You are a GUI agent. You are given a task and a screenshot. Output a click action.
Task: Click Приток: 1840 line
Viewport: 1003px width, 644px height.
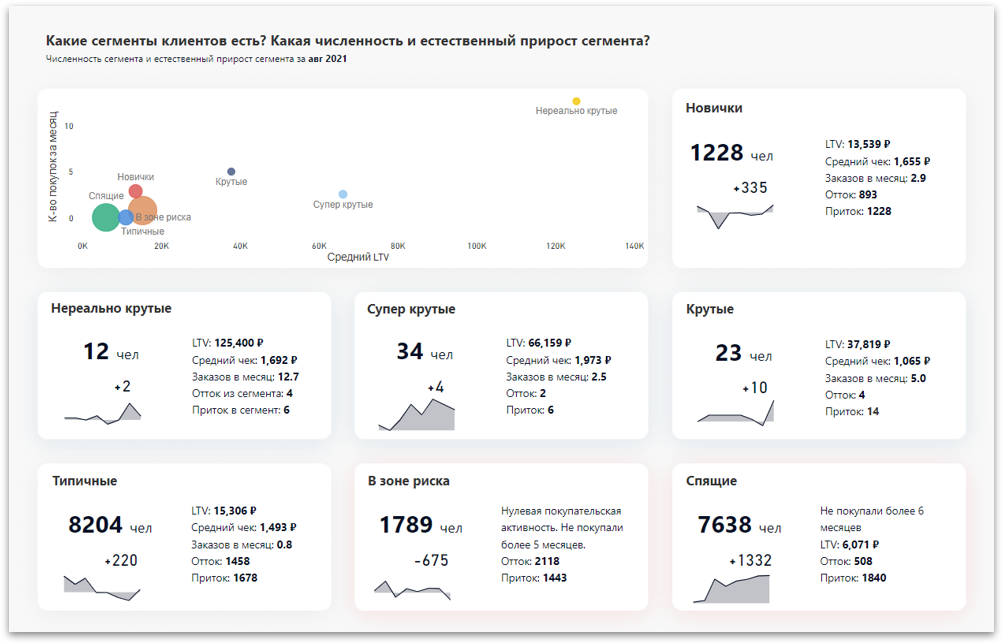[853, 577]
